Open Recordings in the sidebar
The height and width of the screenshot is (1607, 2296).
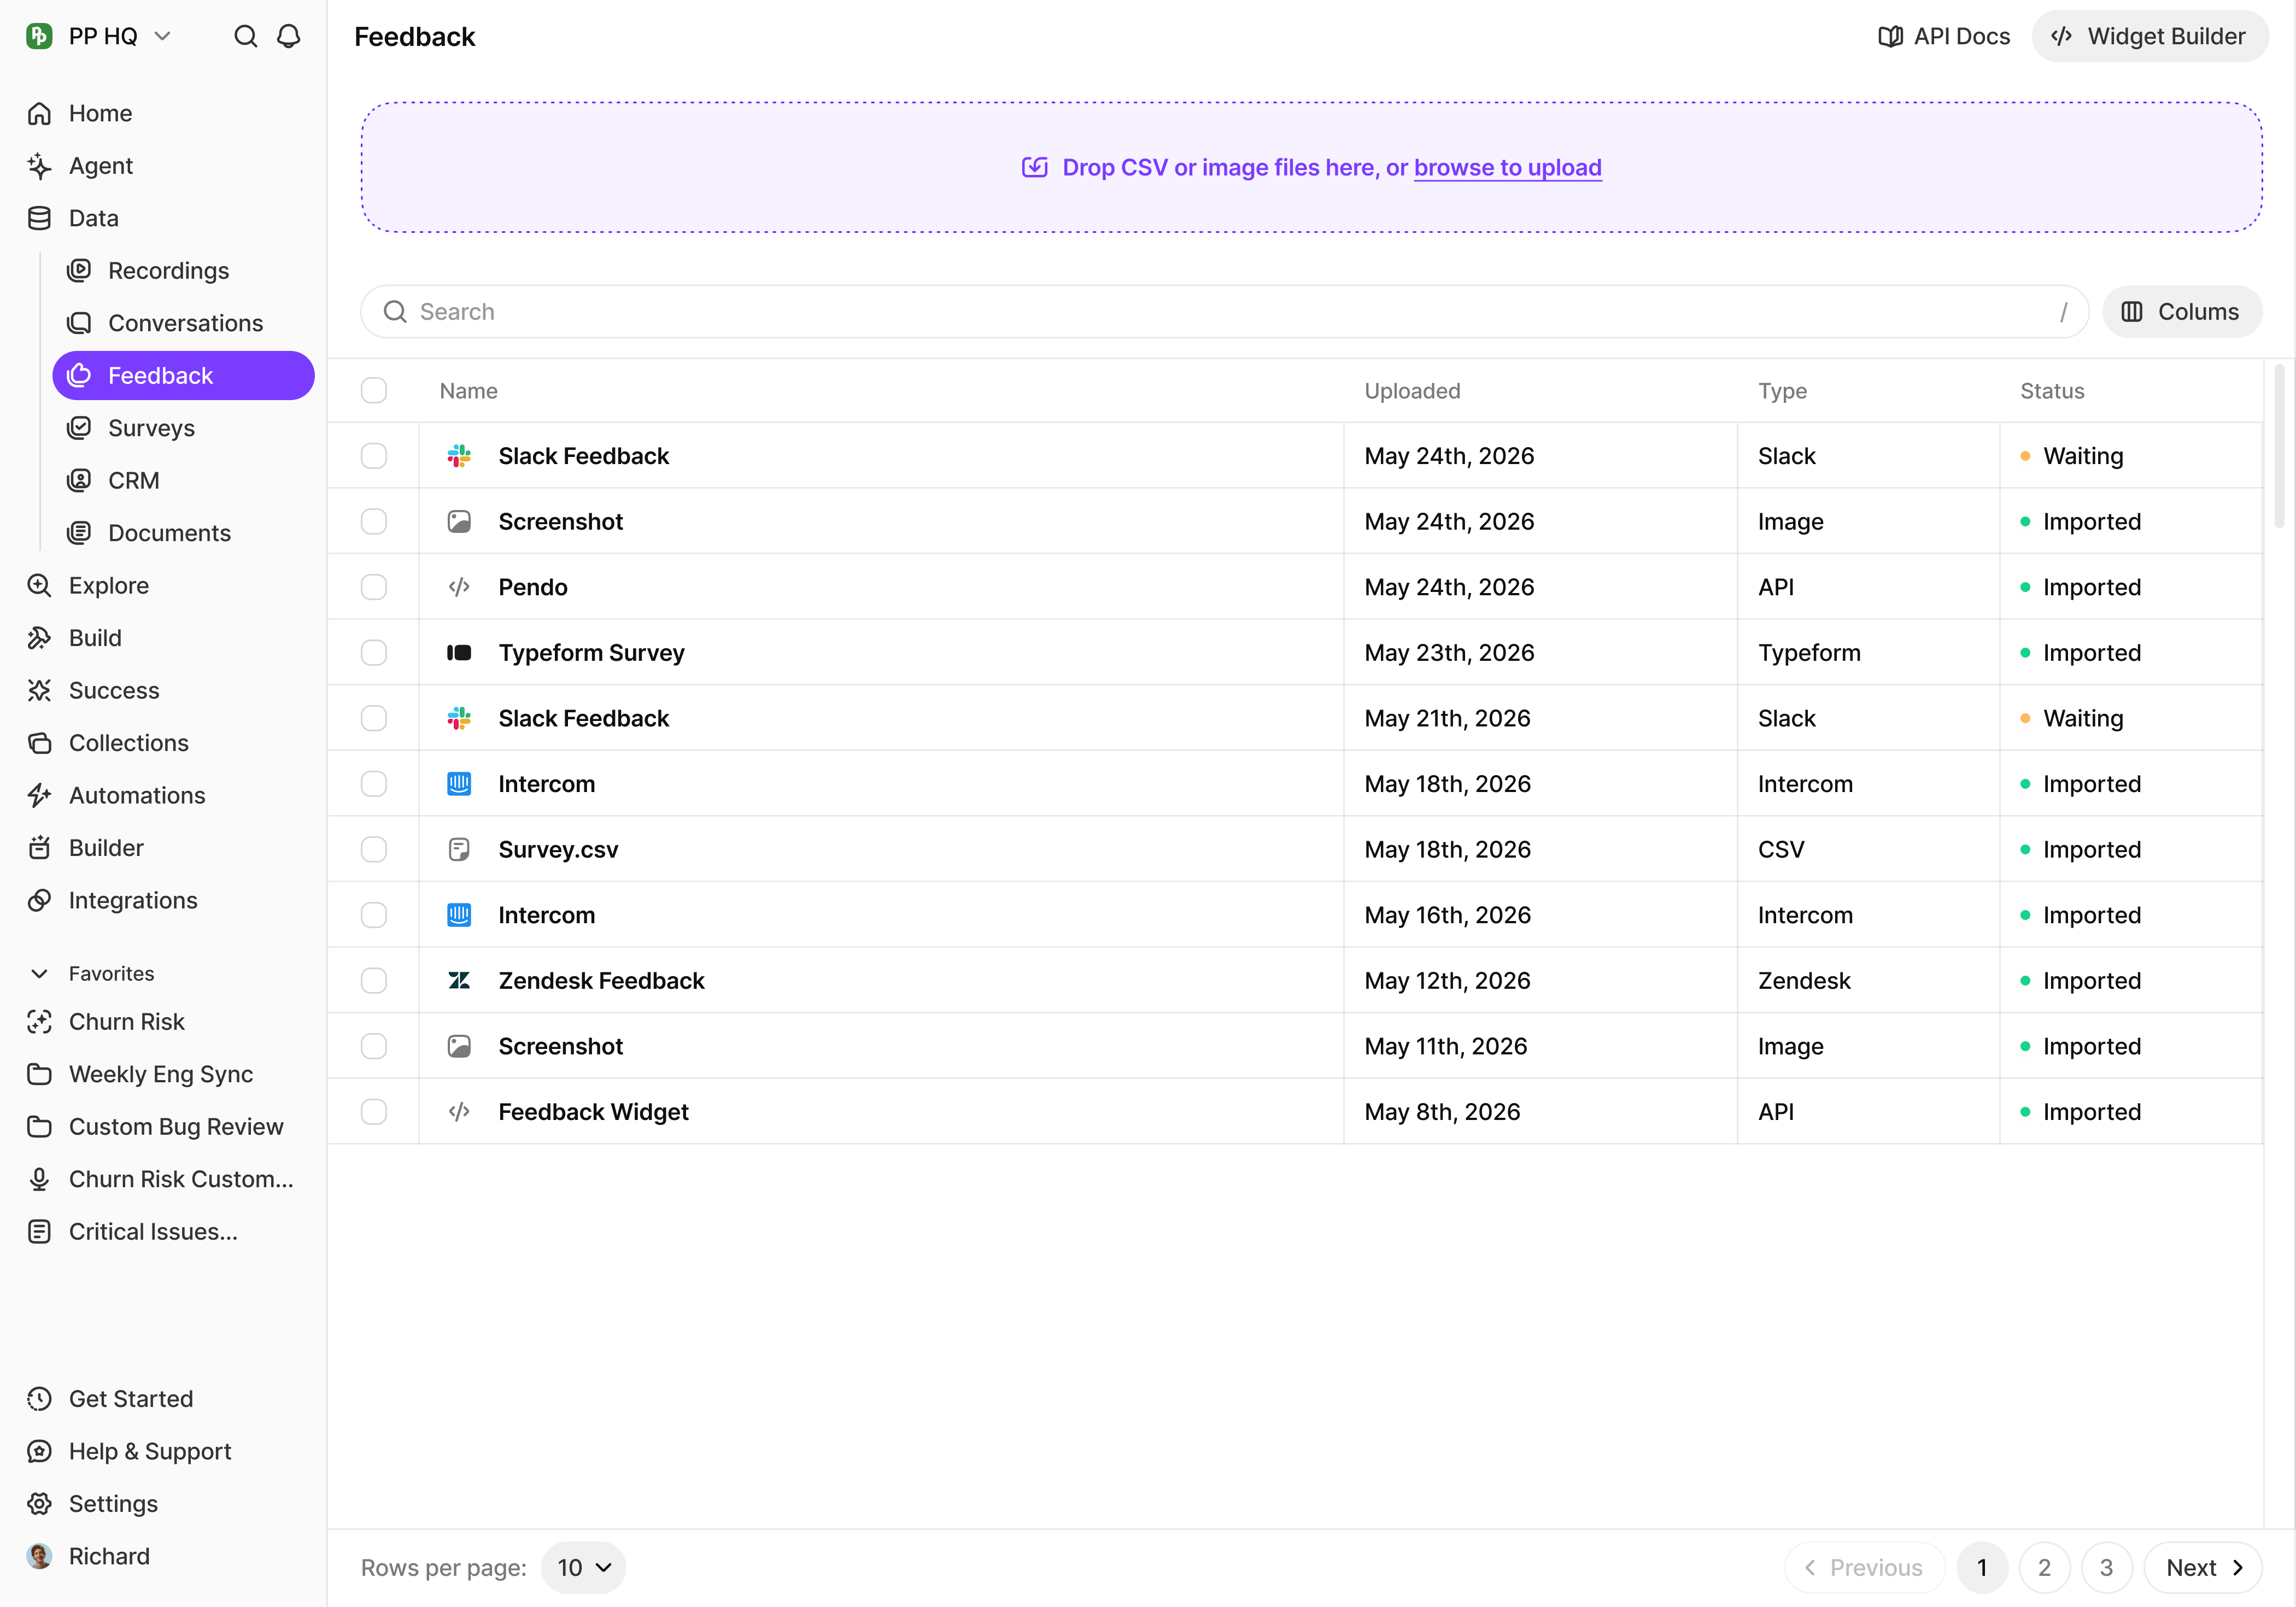pos(184,271)
